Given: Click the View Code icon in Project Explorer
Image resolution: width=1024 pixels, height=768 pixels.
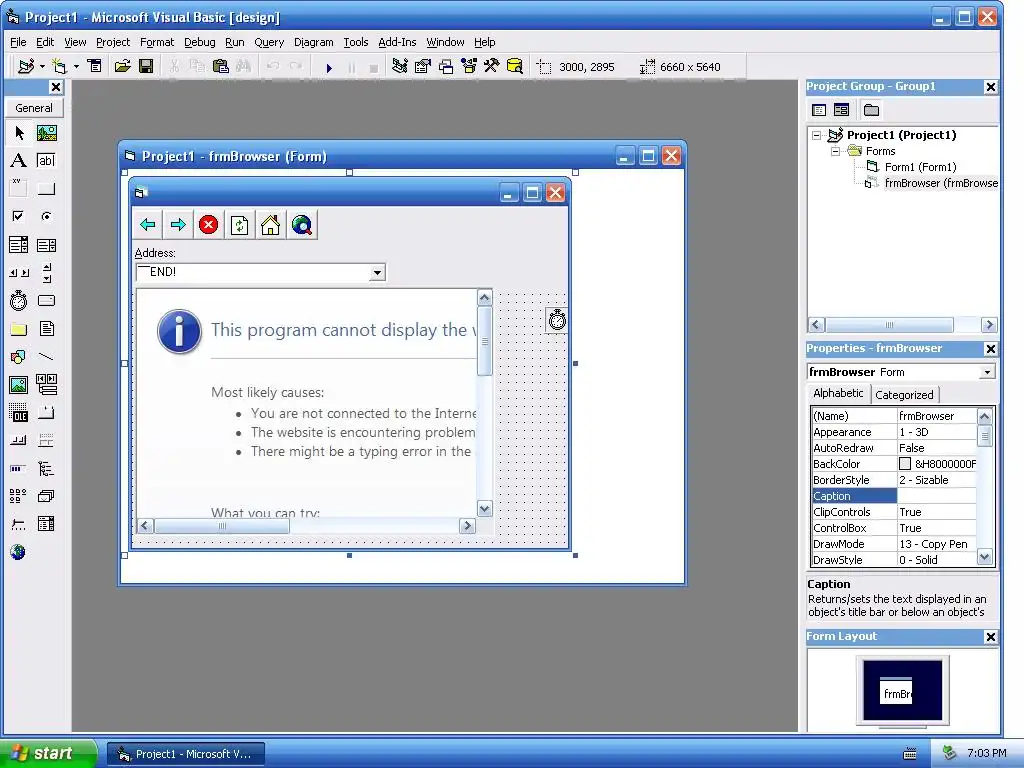Looking at the screenshot, I should click(819, 110).
